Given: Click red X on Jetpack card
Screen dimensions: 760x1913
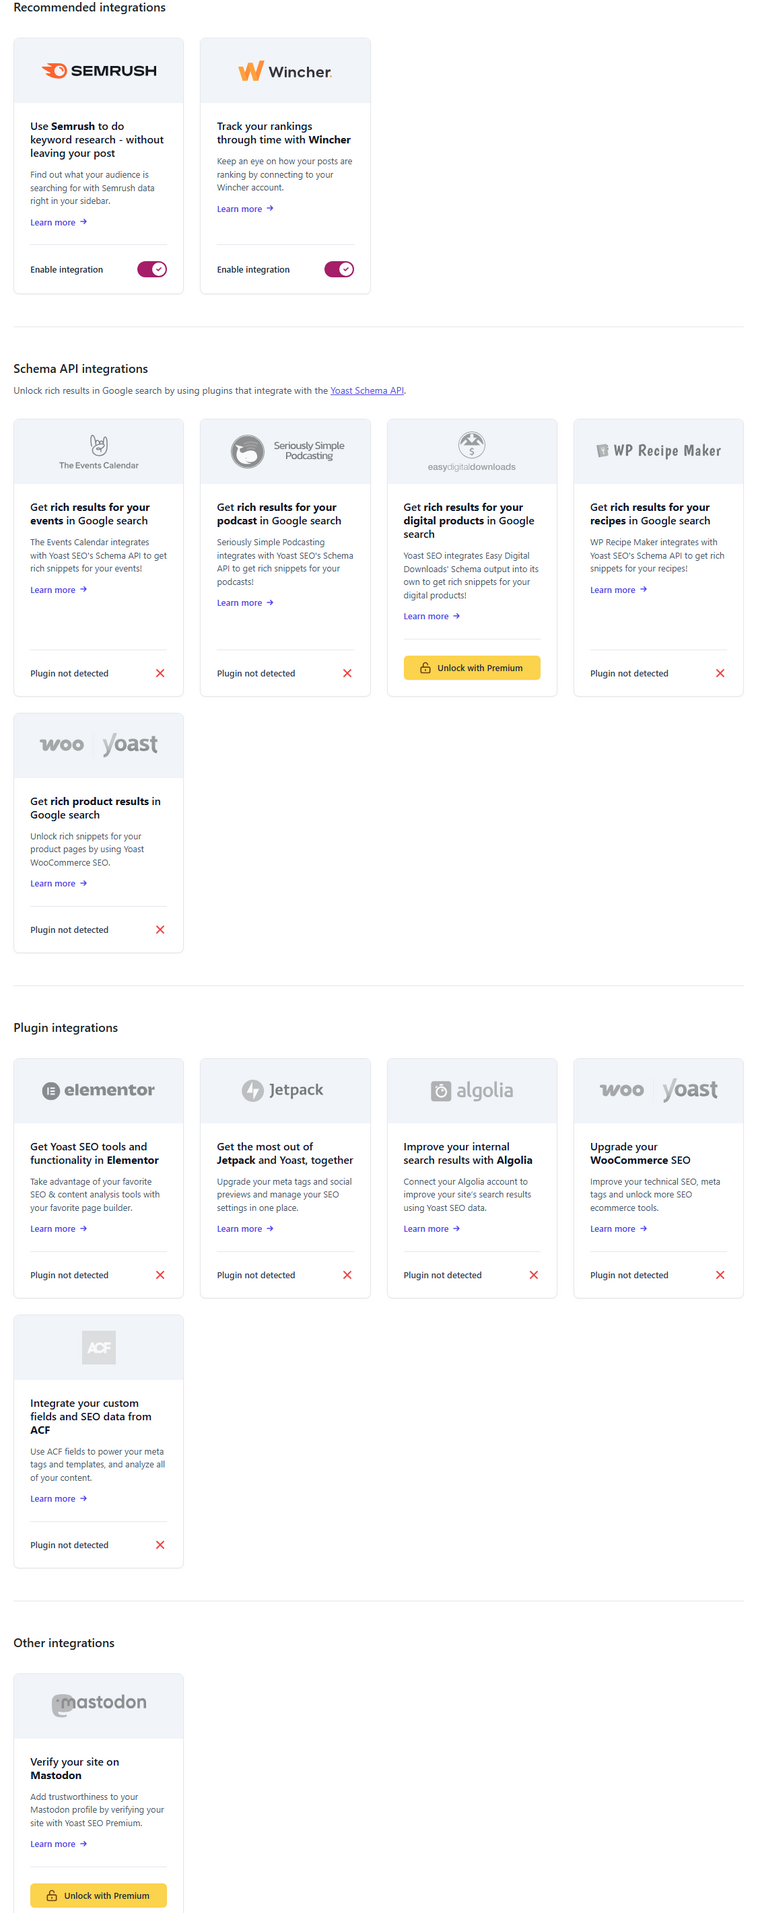Looking at the screenshot, I should point(347,1275).
